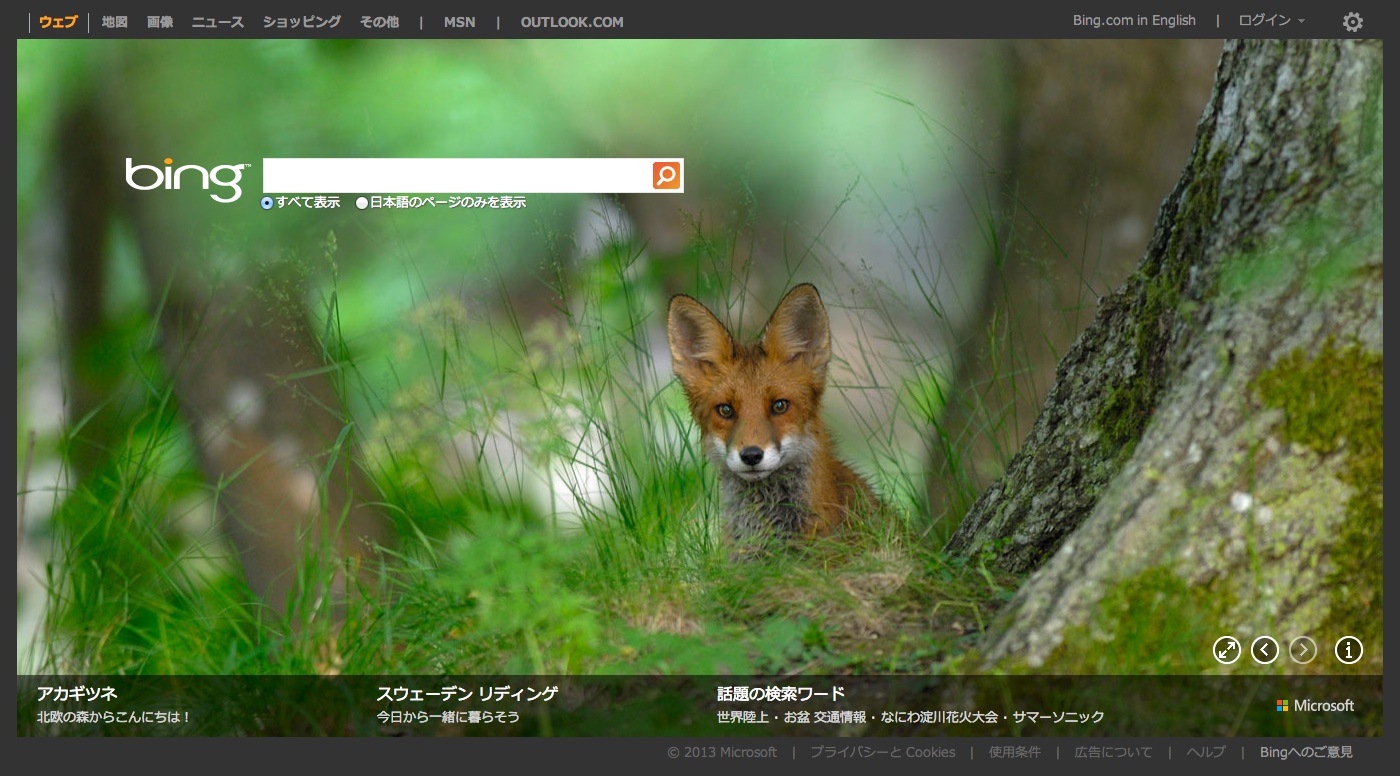1400x776 pixels.
Task: Click the orange search magnifier button
Action: click(666, 176)
